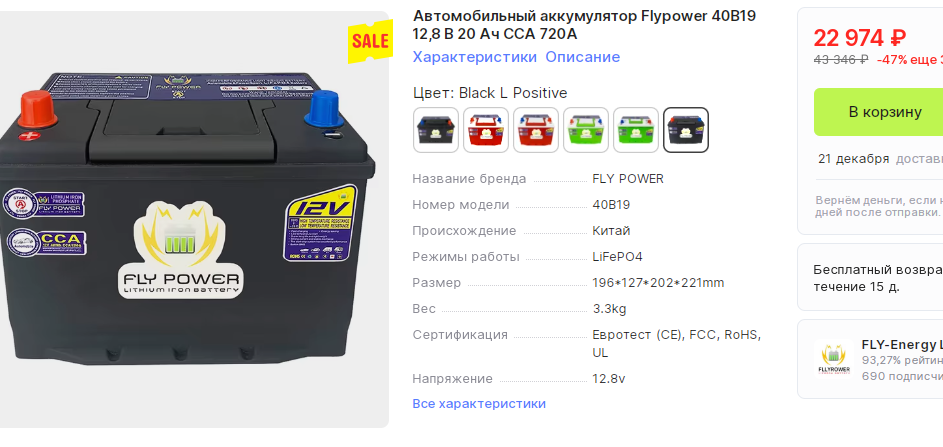
Task: Open the Бесплатный возврат info block
Action: (870, 277)
